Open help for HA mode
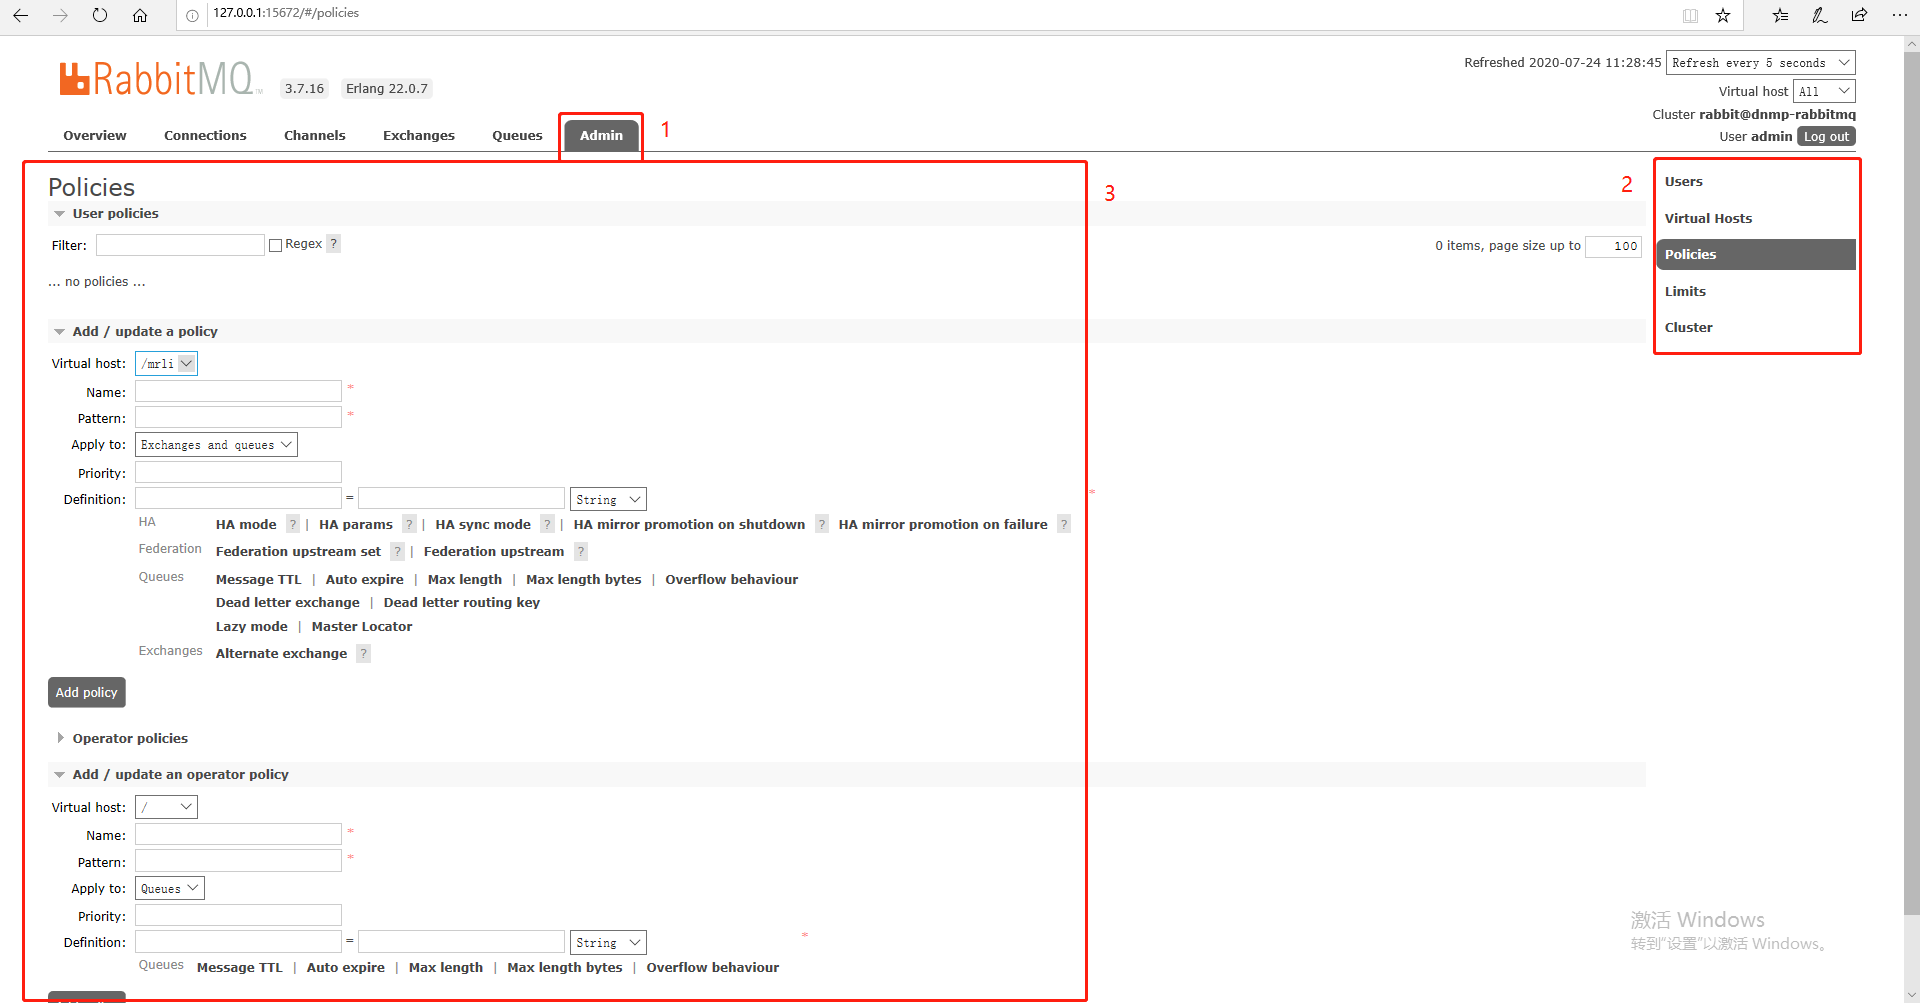 (x=293, y=524)
